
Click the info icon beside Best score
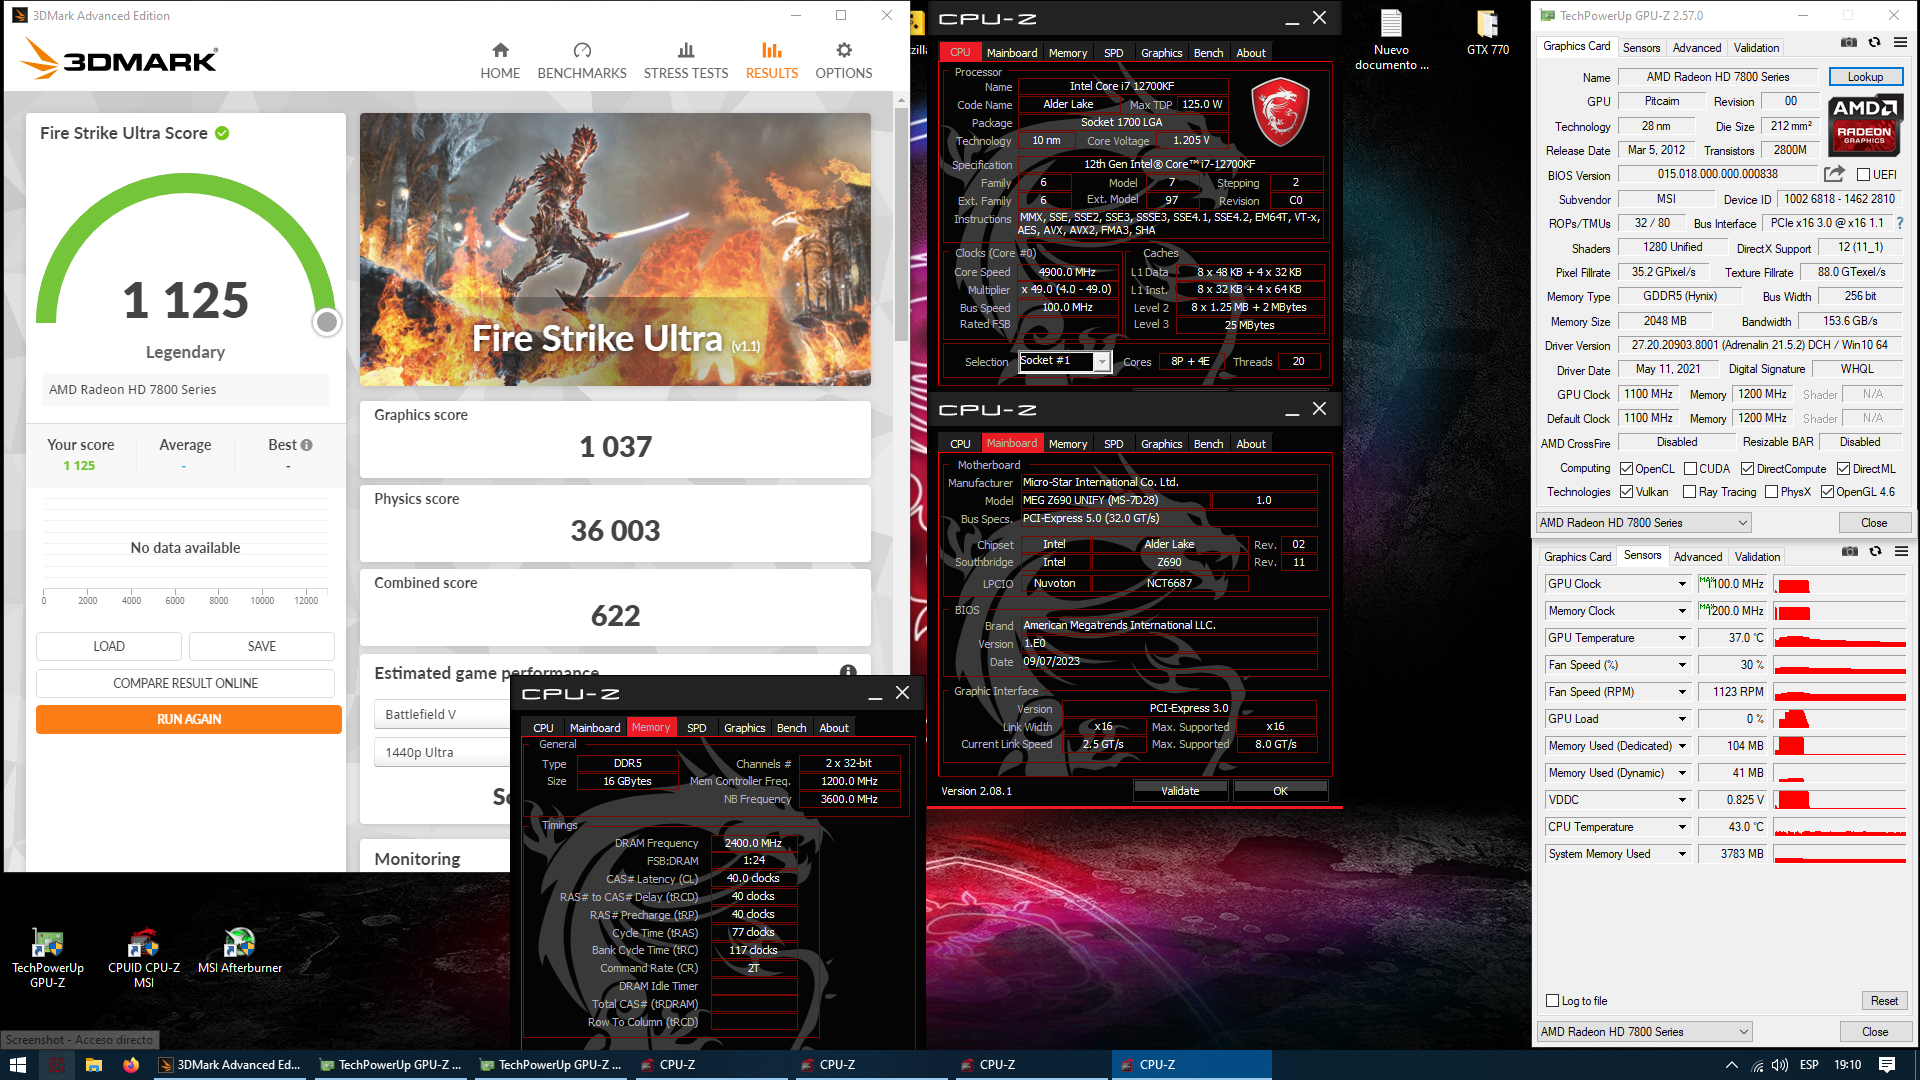(x=307, y=445)
